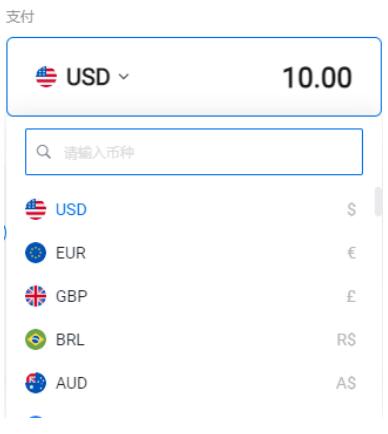Click the magnifier search icon

[x=44, y=152]
